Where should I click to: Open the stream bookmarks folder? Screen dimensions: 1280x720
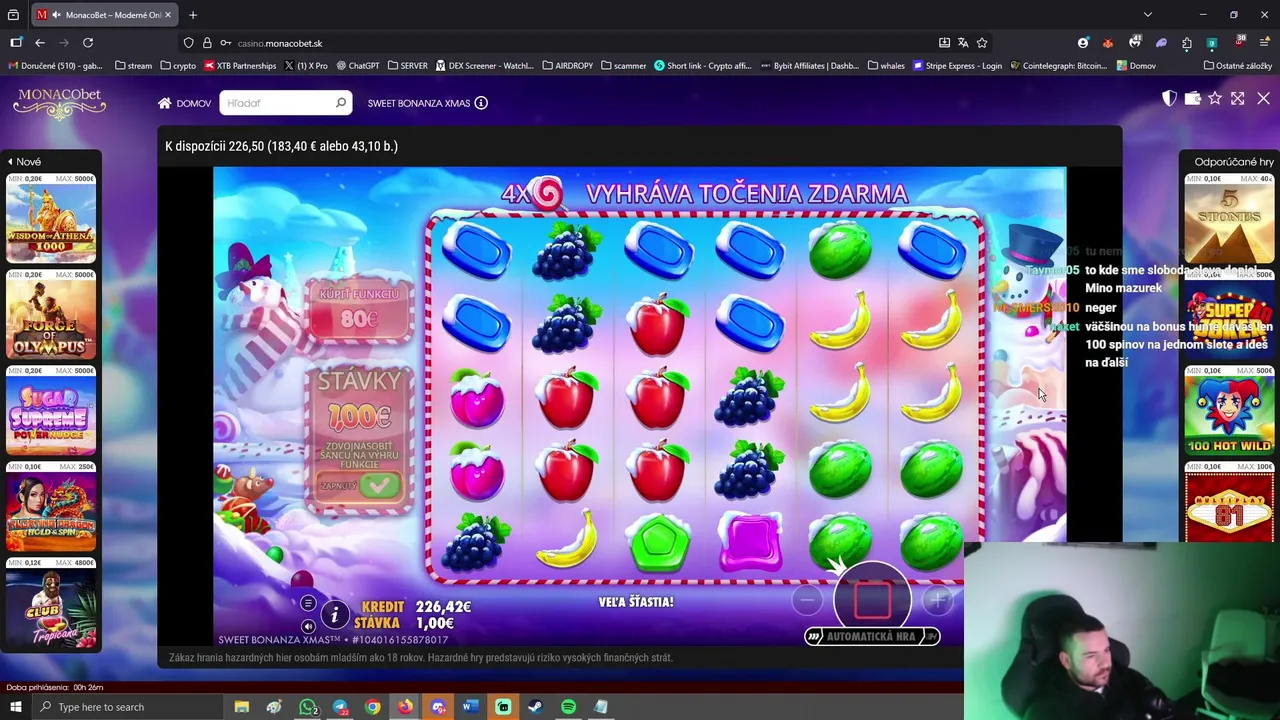[x=133, y=66]
